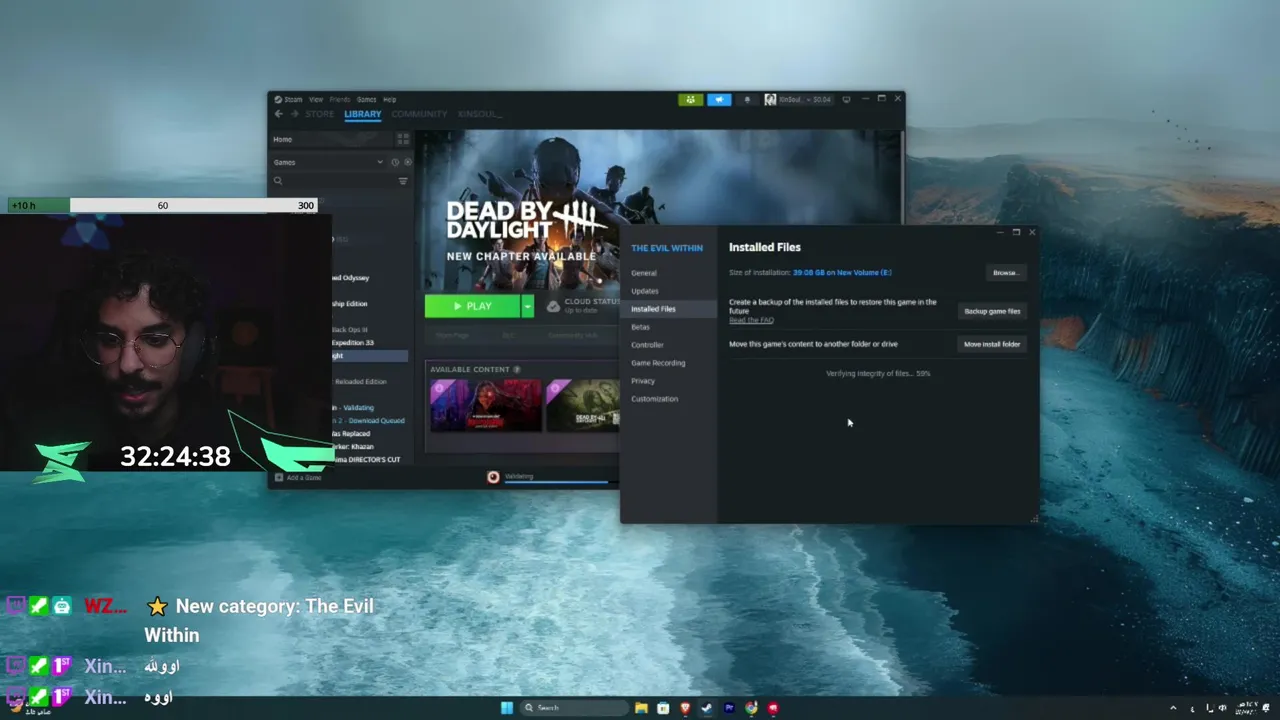Select Updates in properties sidebar
1280x720 pixels.
[x=645, y=291]
